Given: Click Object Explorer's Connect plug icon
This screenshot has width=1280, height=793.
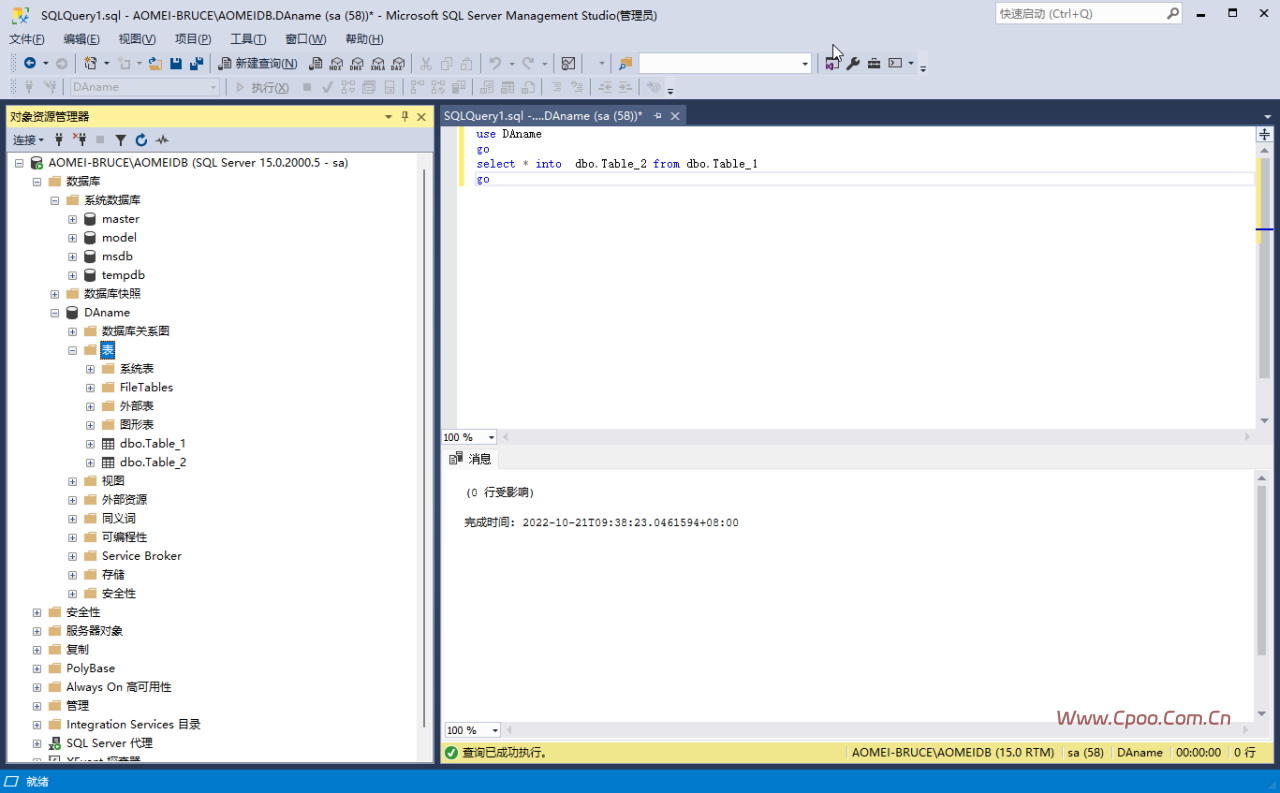Looking at the screenshot, I should [59, 140].
